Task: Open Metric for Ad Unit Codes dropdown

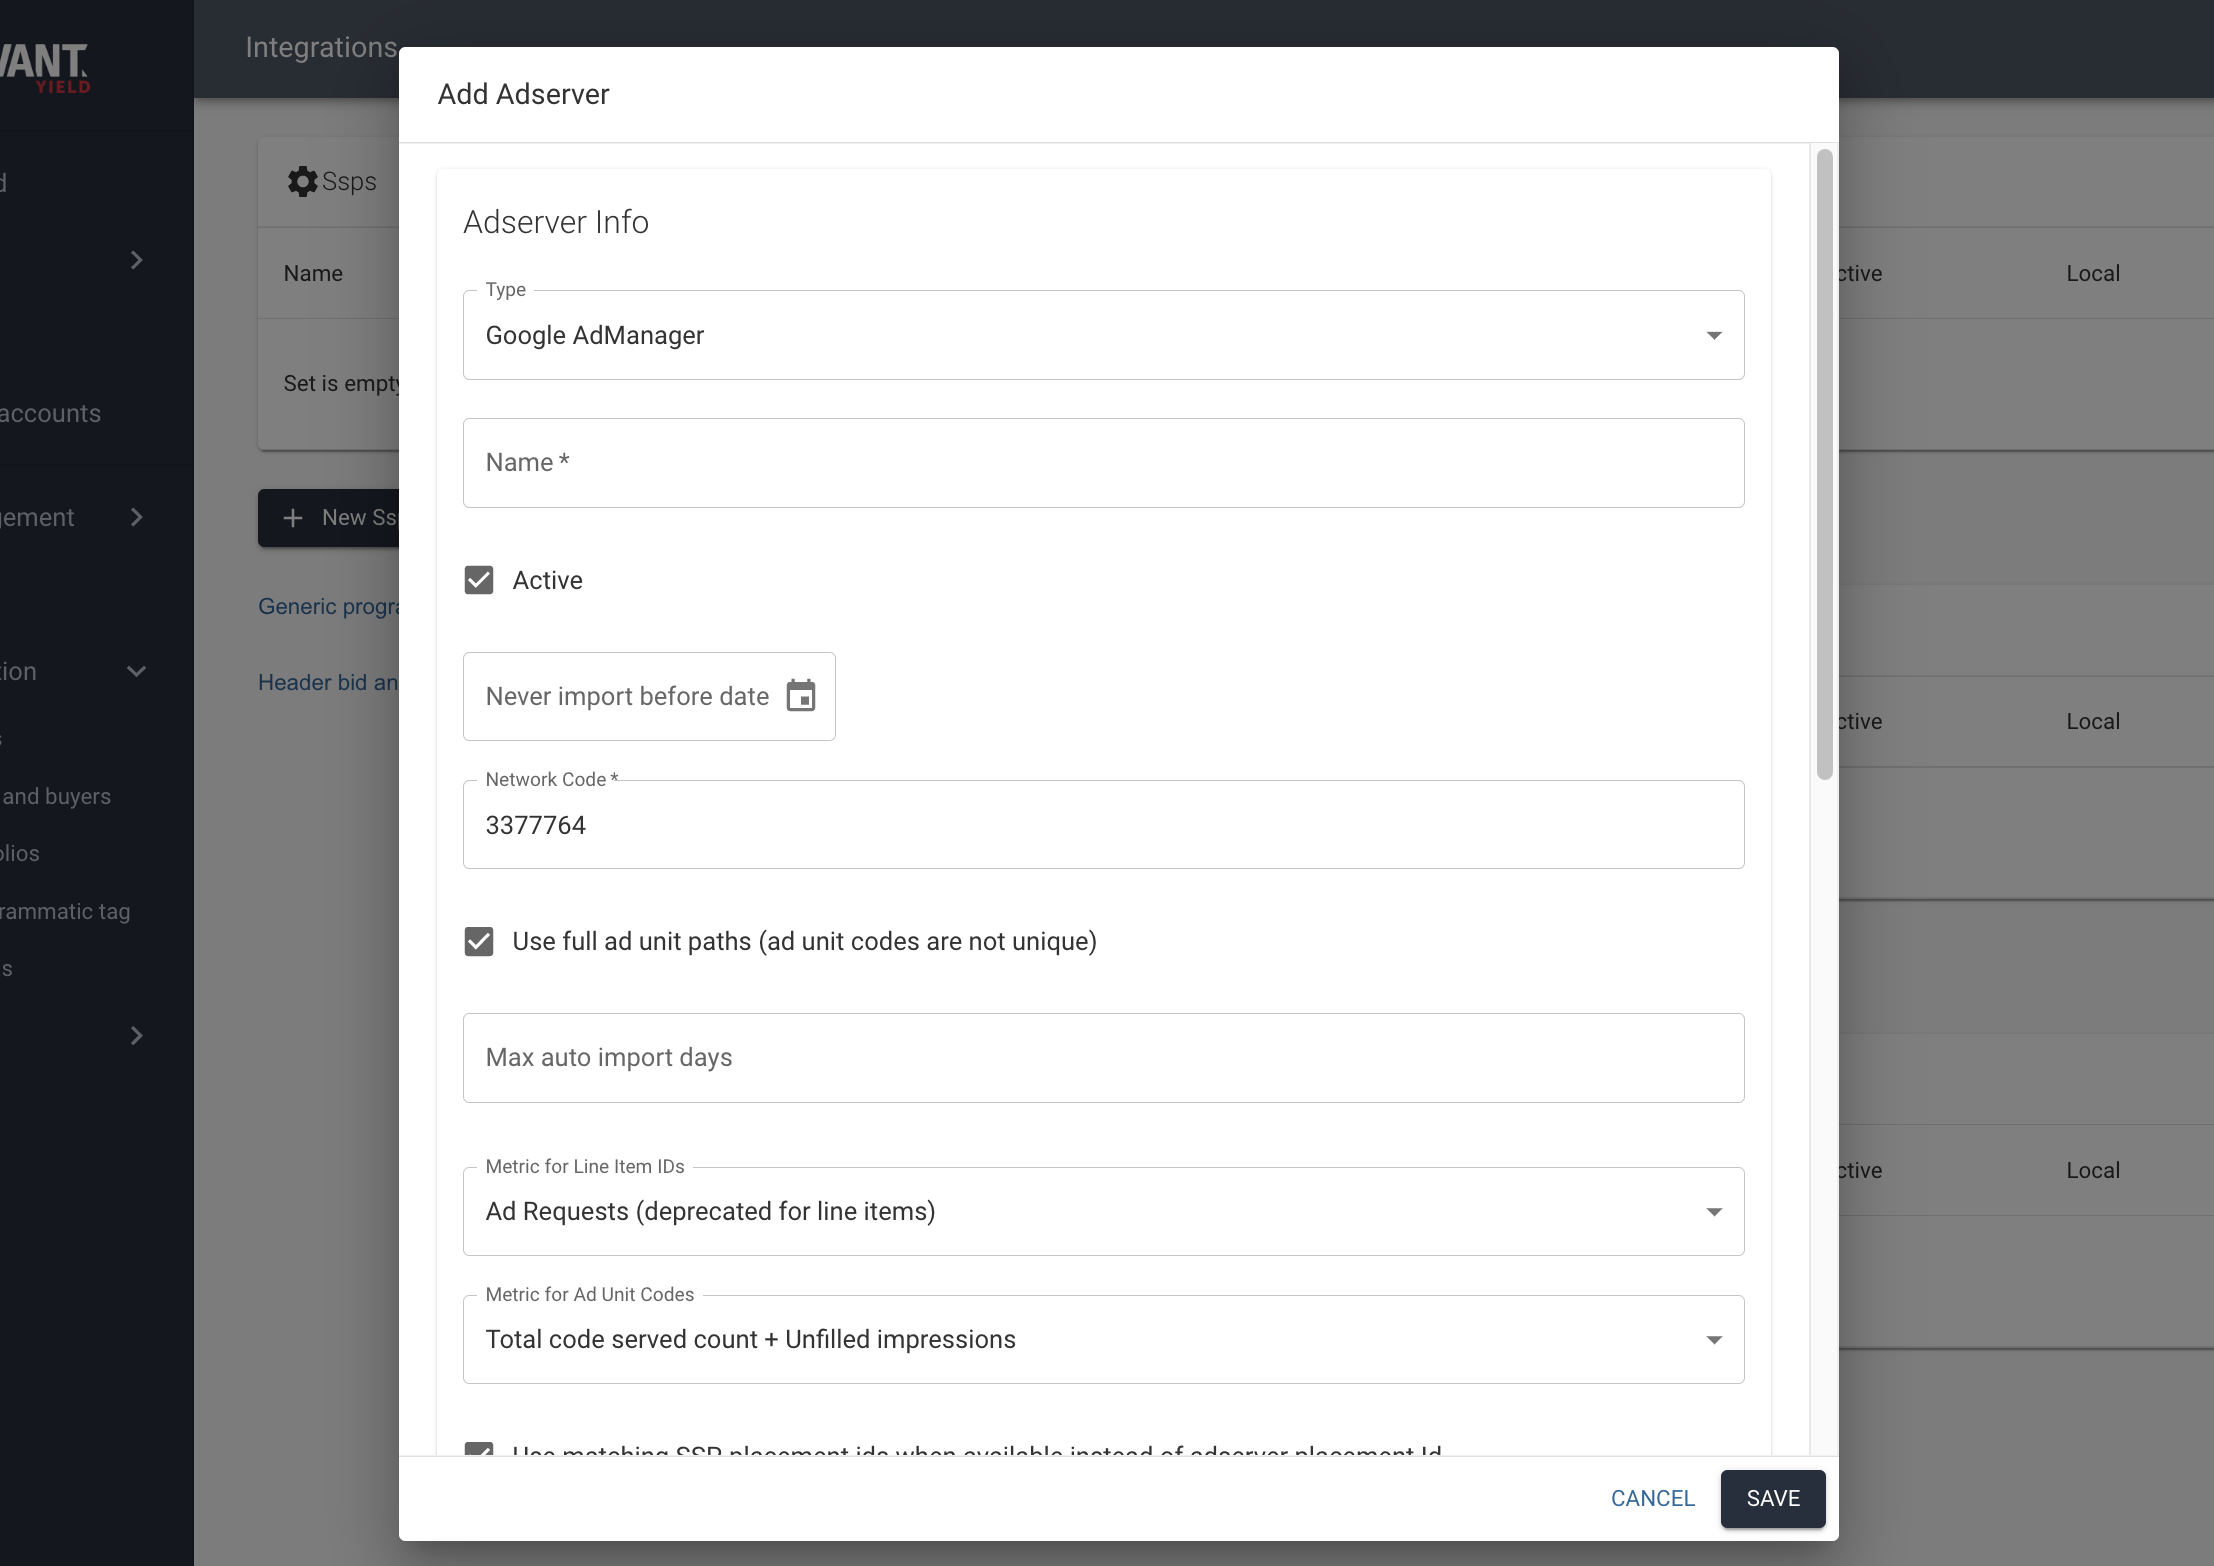Action: tap(1104, 1339)
